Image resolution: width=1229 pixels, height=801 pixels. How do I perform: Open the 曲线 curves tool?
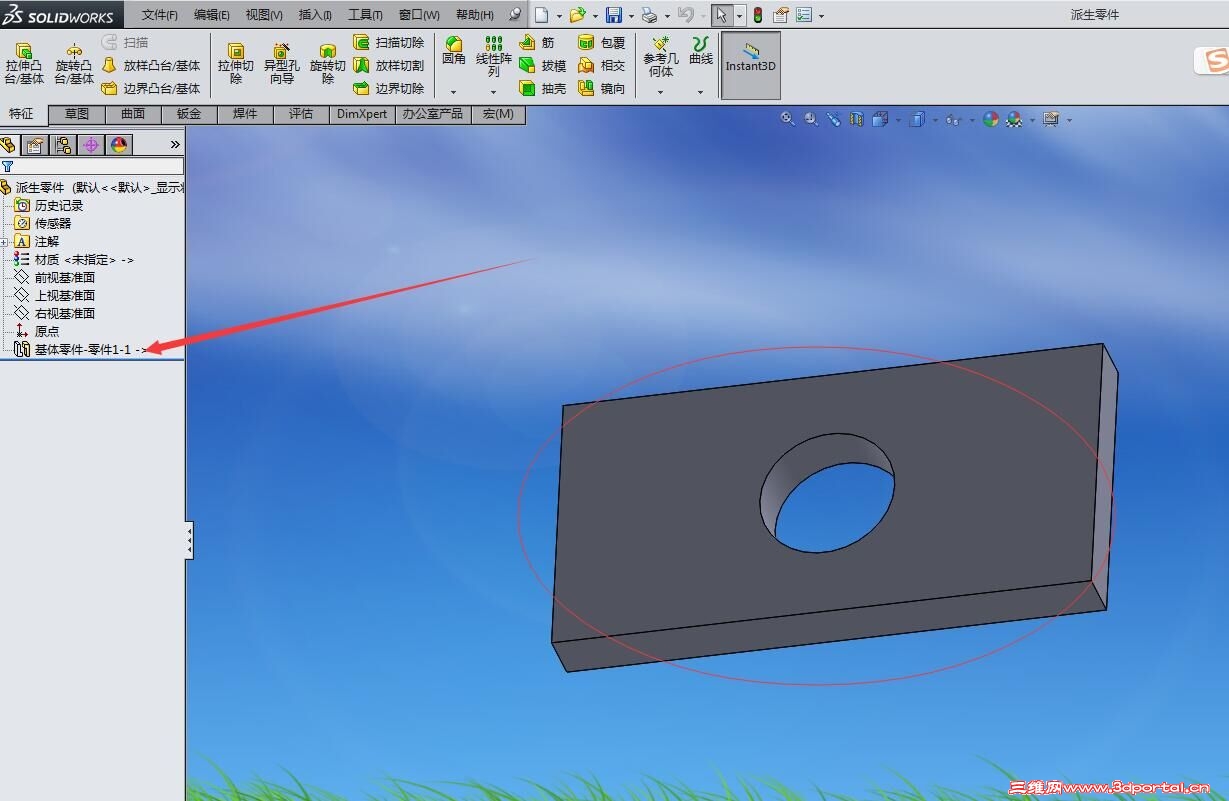[701, 51]
